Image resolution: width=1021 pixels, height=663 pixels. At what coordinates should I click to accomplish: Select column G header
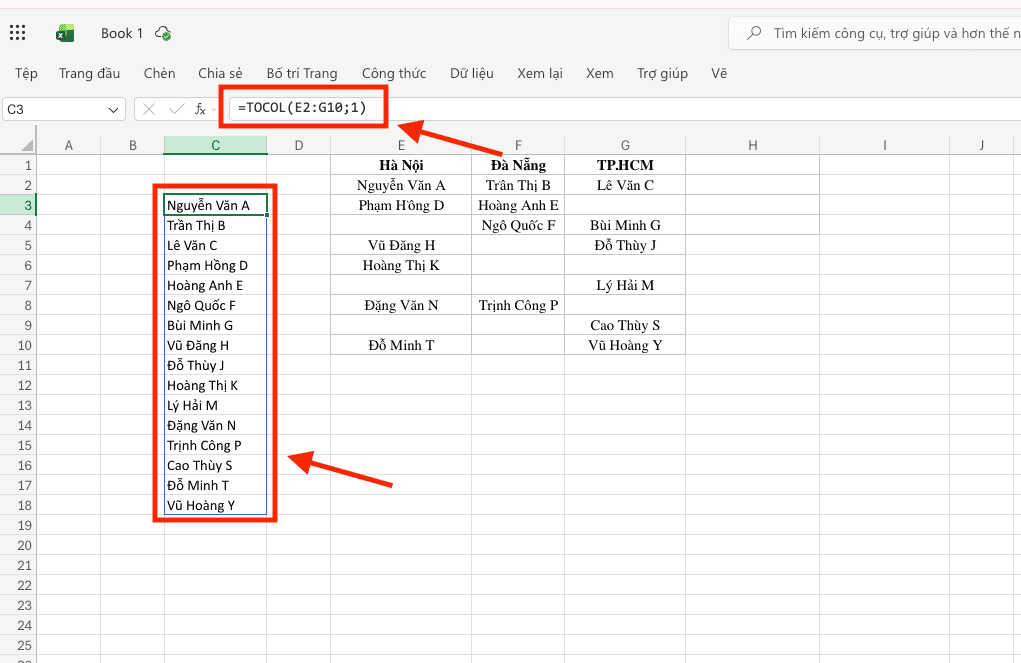(625, 145)
